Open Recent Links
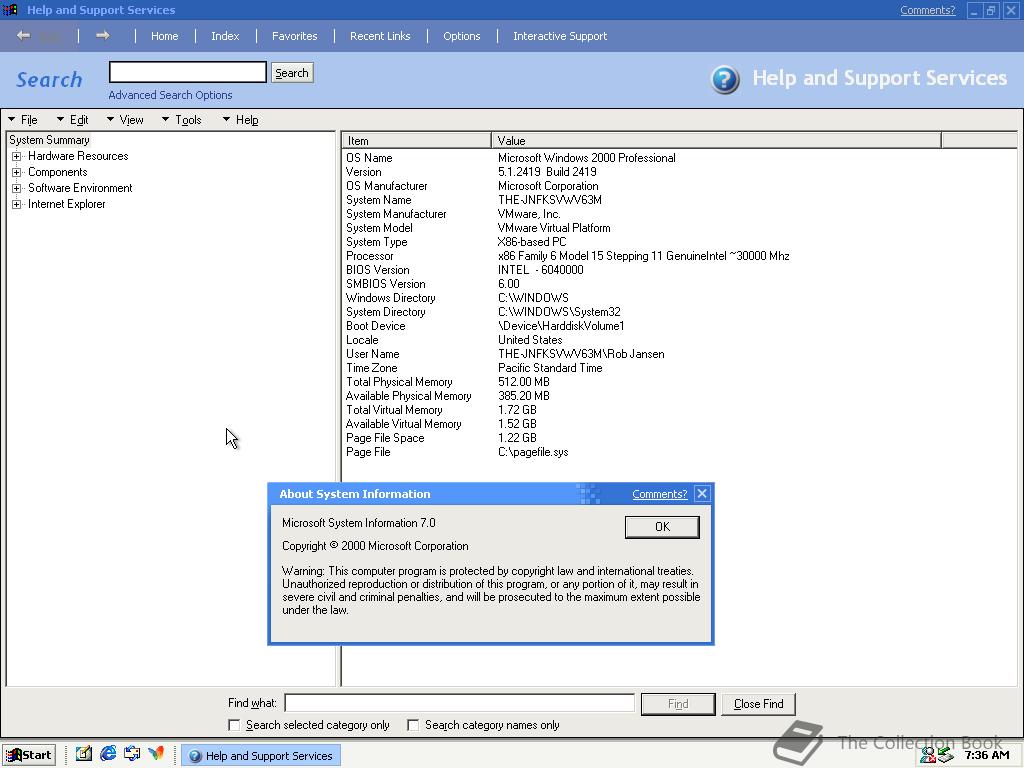This screenshot has width=1024, height=768. pos(380,36)
